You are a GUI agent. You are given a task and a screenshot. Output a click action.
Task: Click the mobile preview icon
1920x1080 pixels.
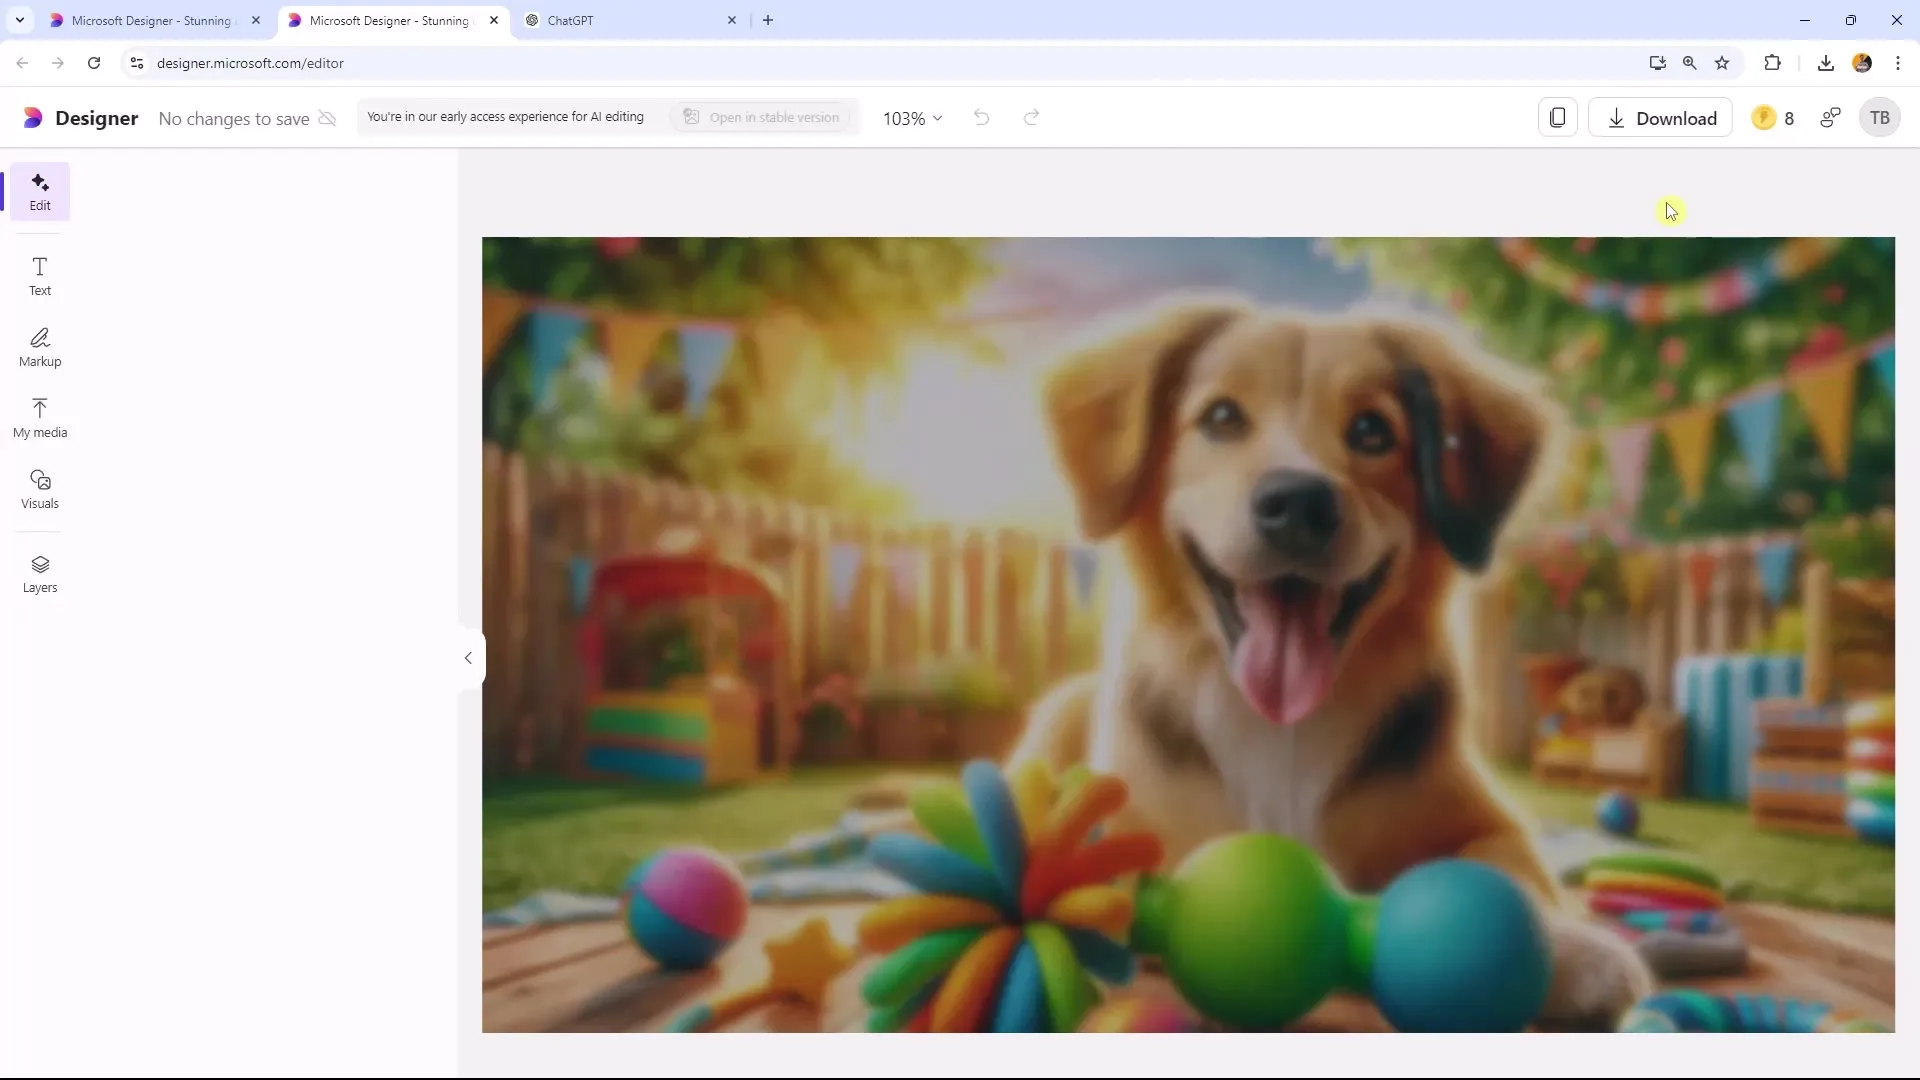[1557, 117]
